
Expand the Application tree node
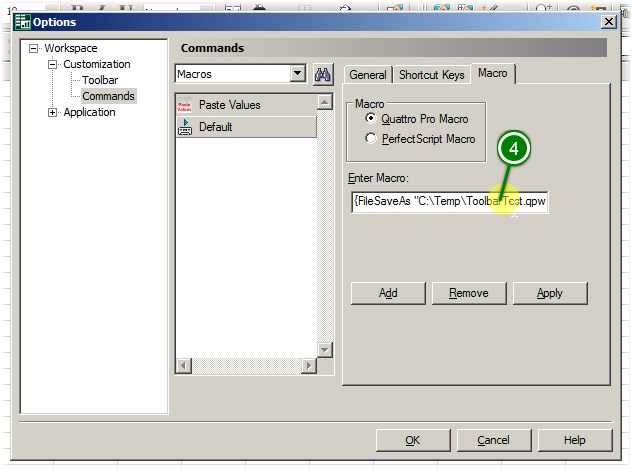click(x=53, y=112)
